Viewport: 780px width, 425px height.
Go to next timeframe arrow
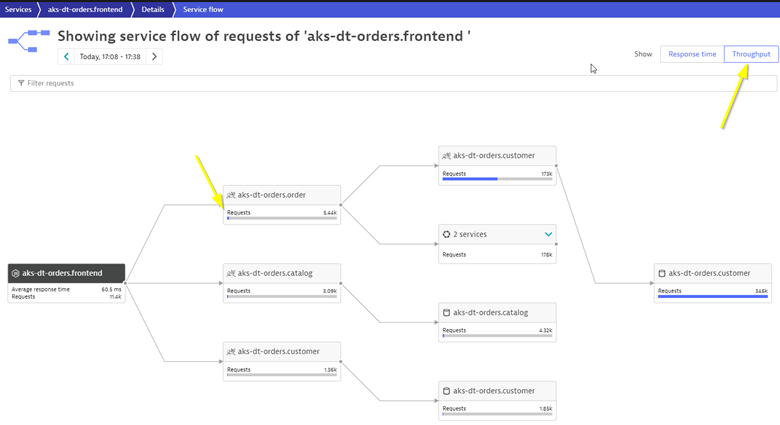(x=154, y=57)
